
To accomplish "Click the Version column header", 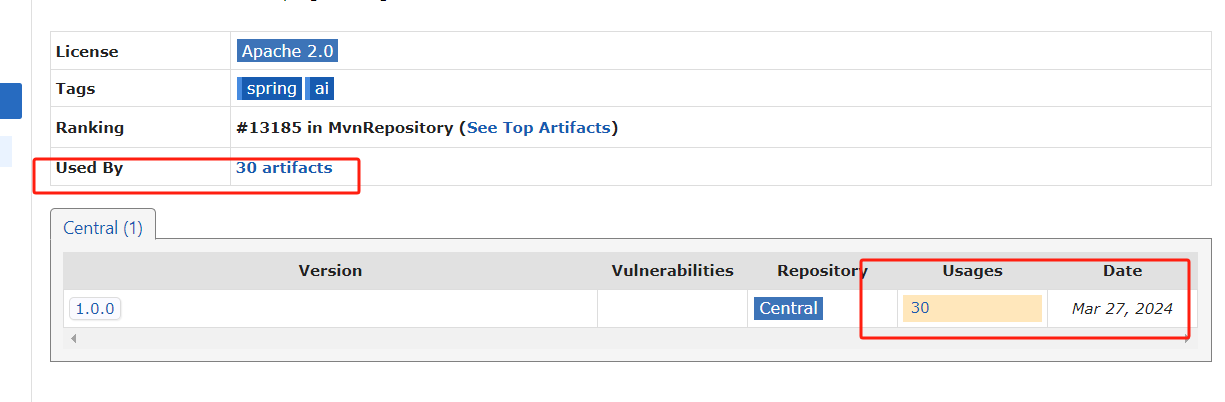I will 330,271.
